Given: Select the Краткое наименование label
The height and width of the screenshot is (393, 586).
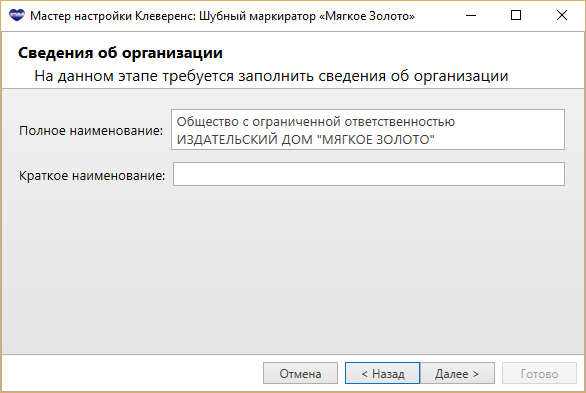Looking at the screenshot, I should 92,176.
